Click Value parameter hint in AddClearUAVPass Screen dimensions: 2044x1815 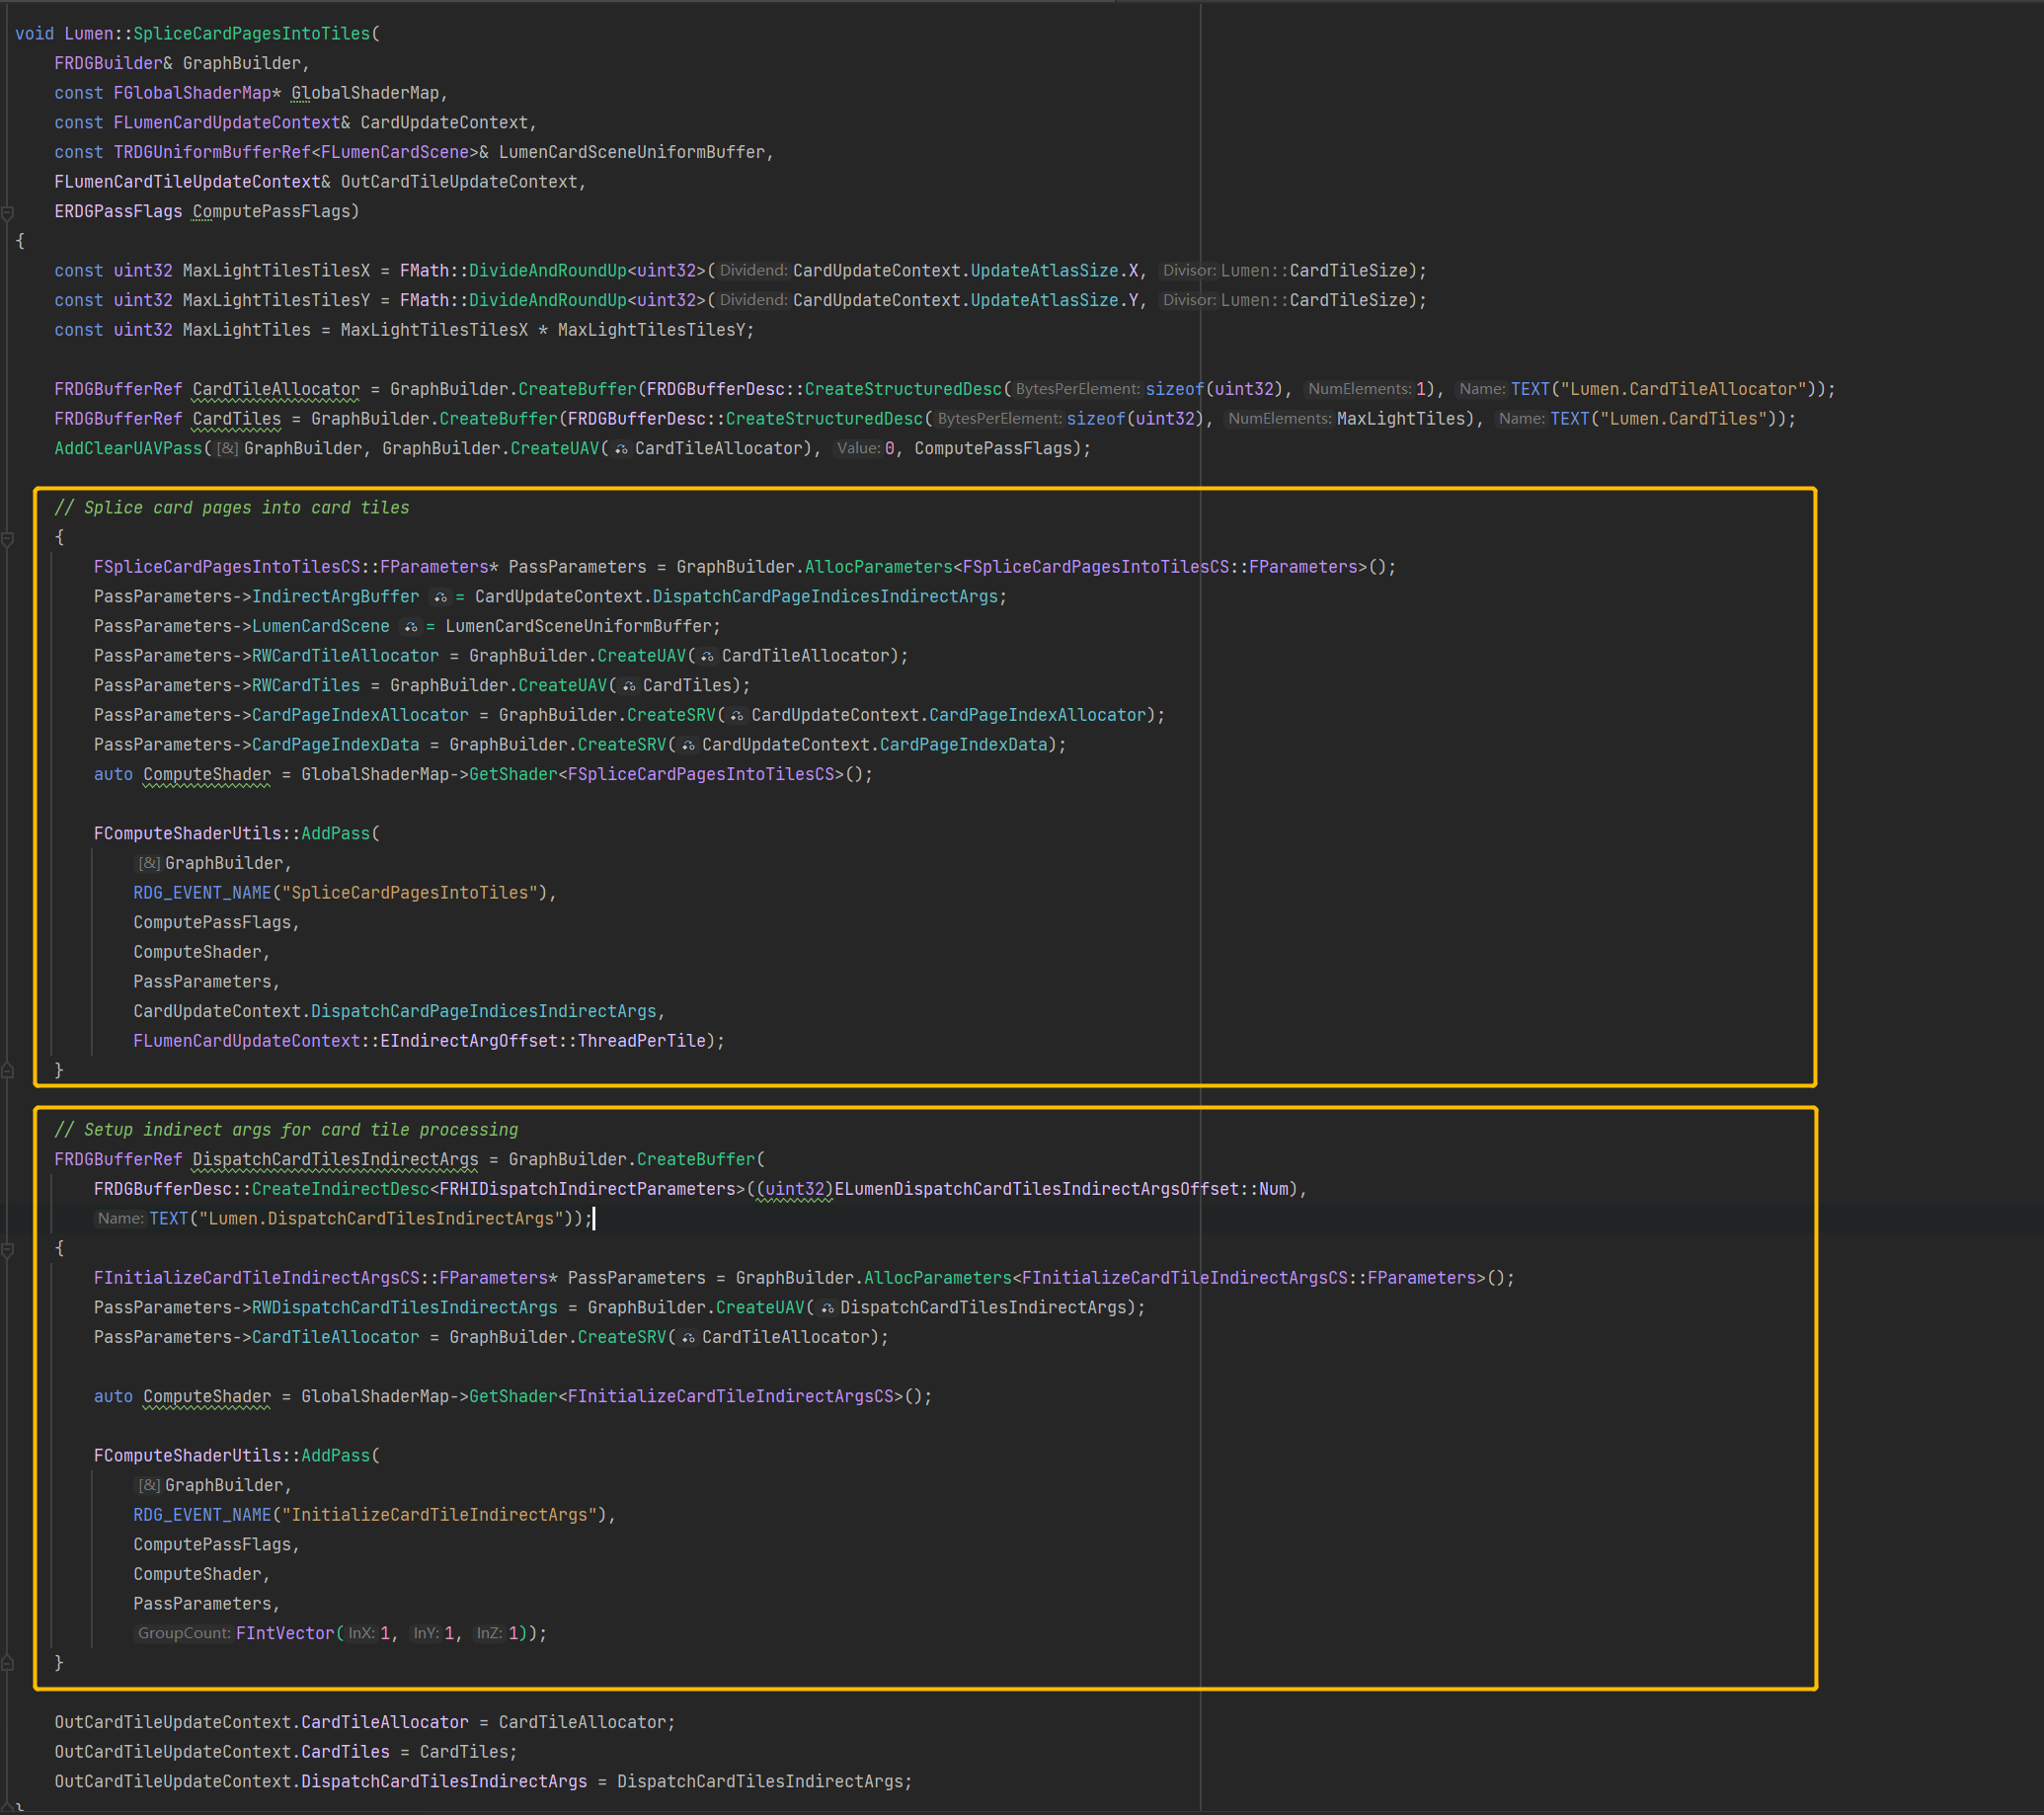tap(858, 449)
